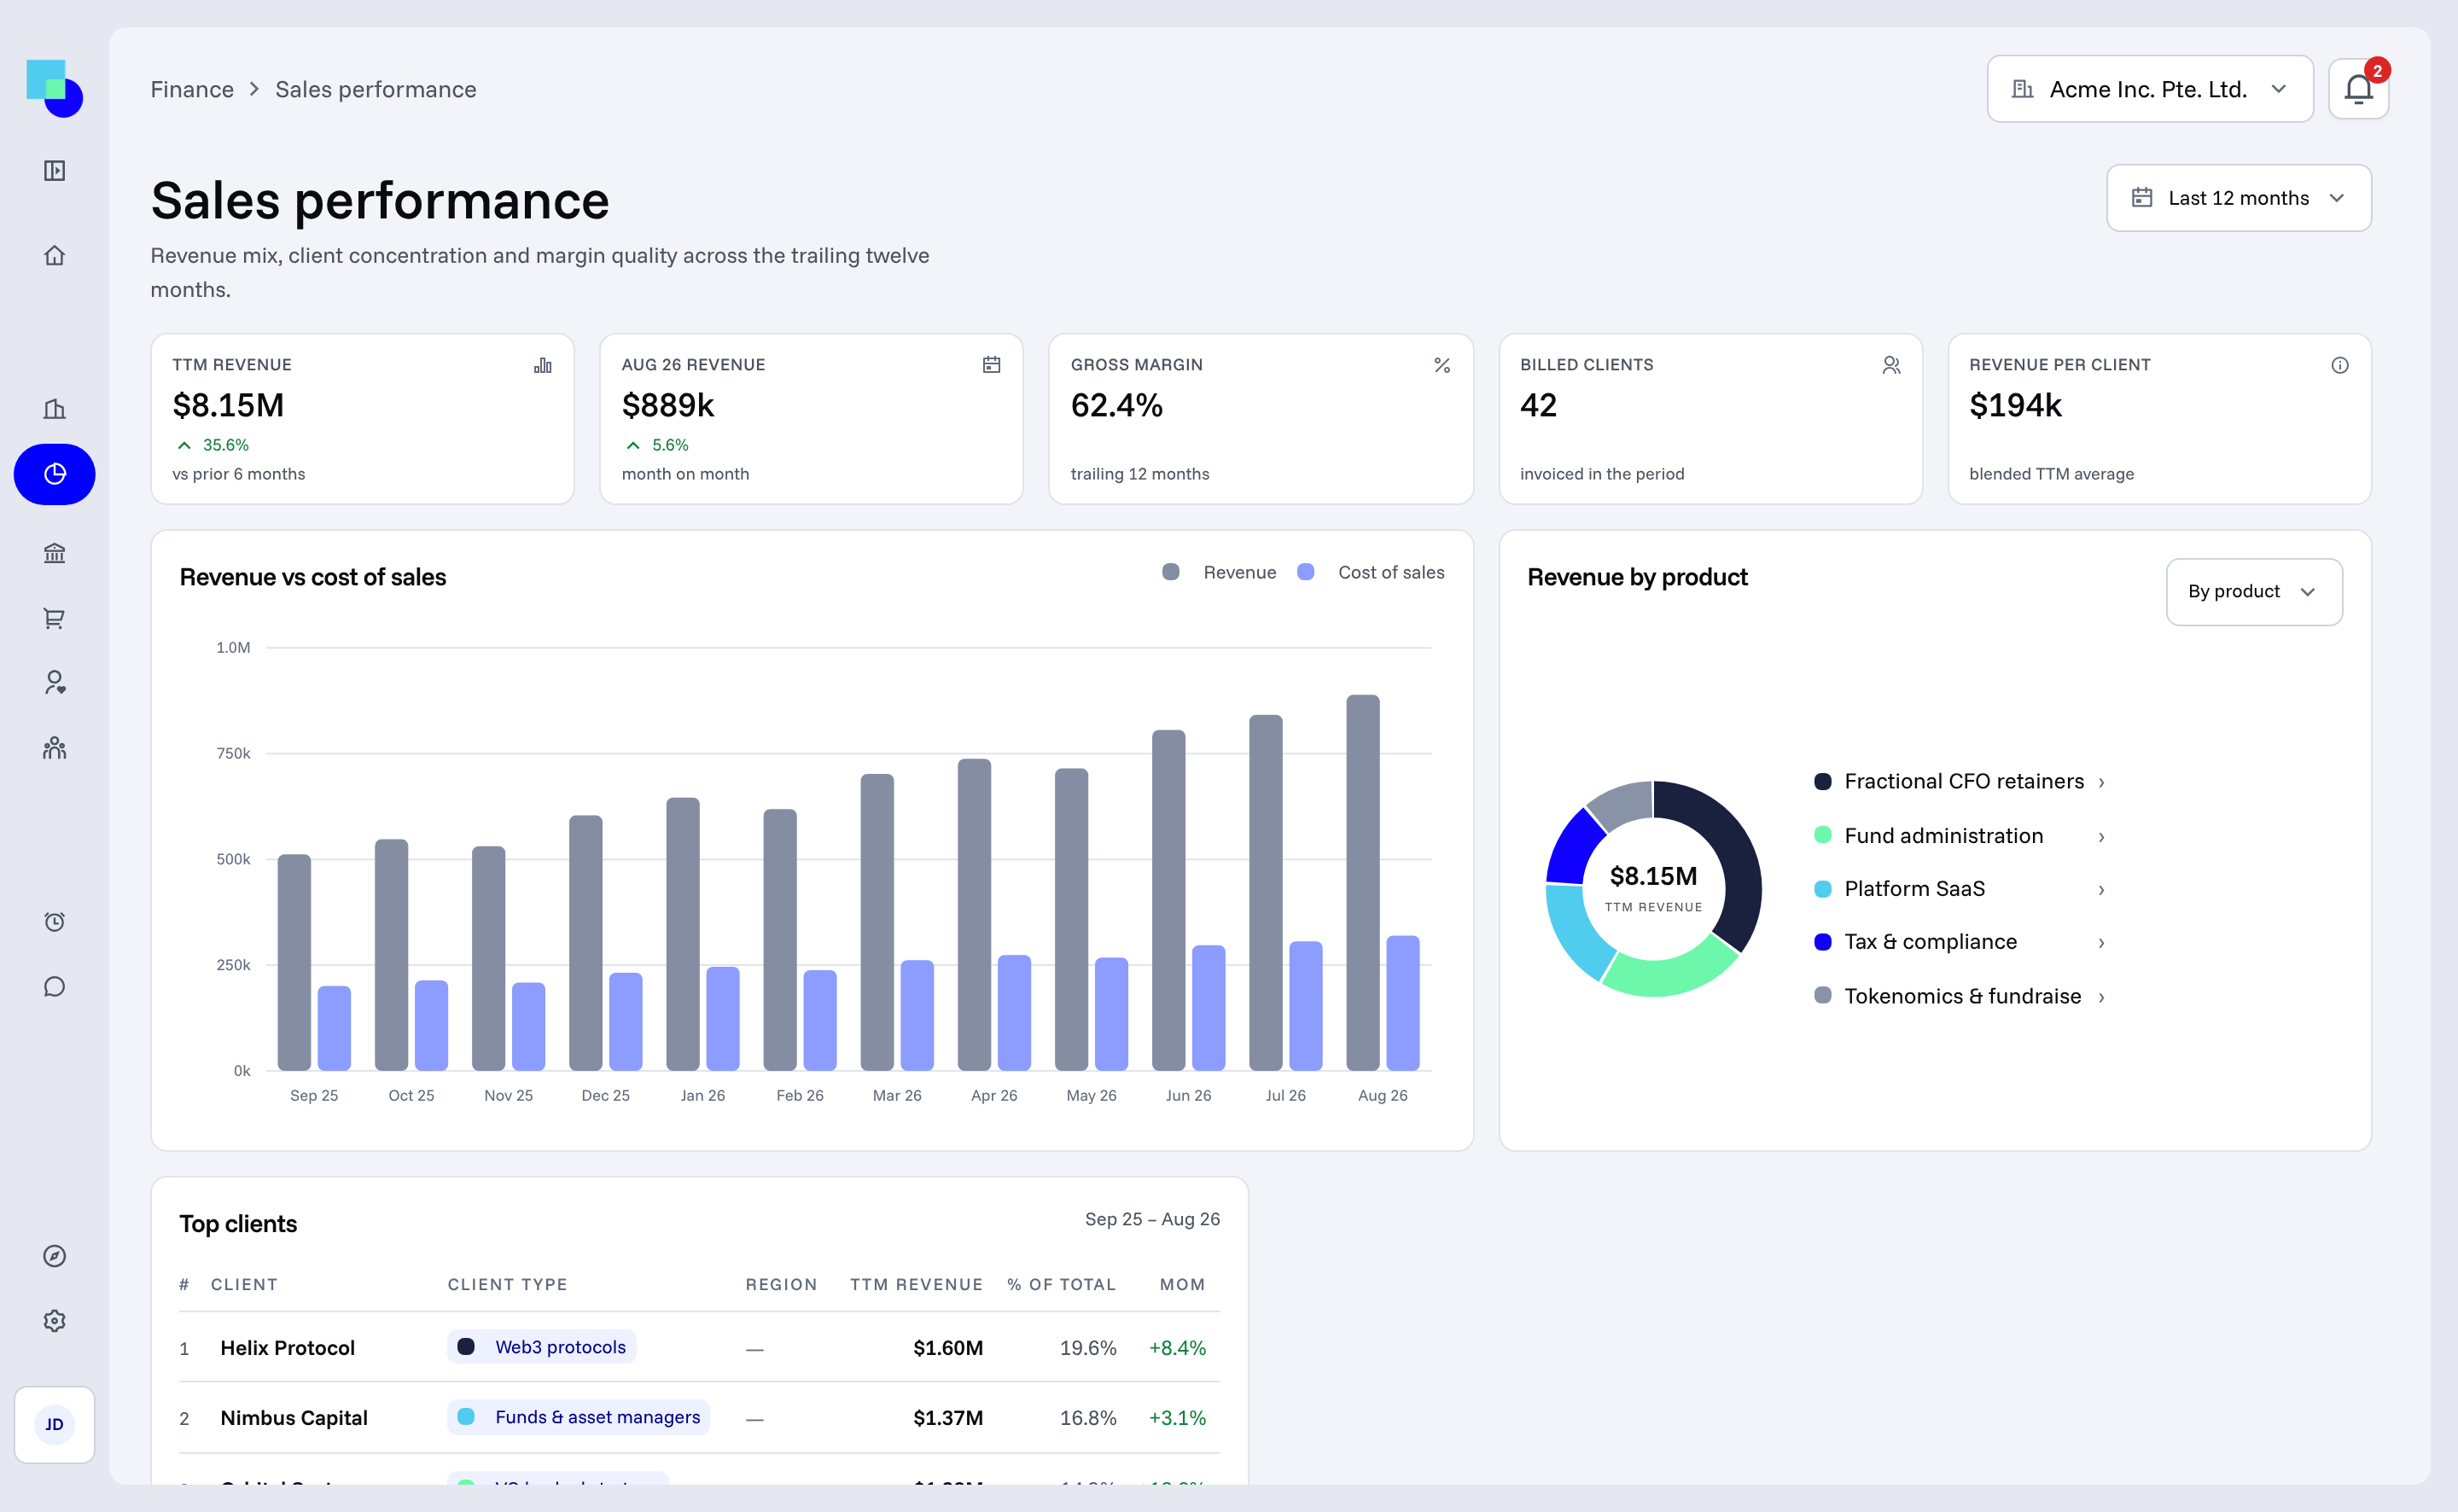Open the bank sidebar icon

tap(55, 553)
